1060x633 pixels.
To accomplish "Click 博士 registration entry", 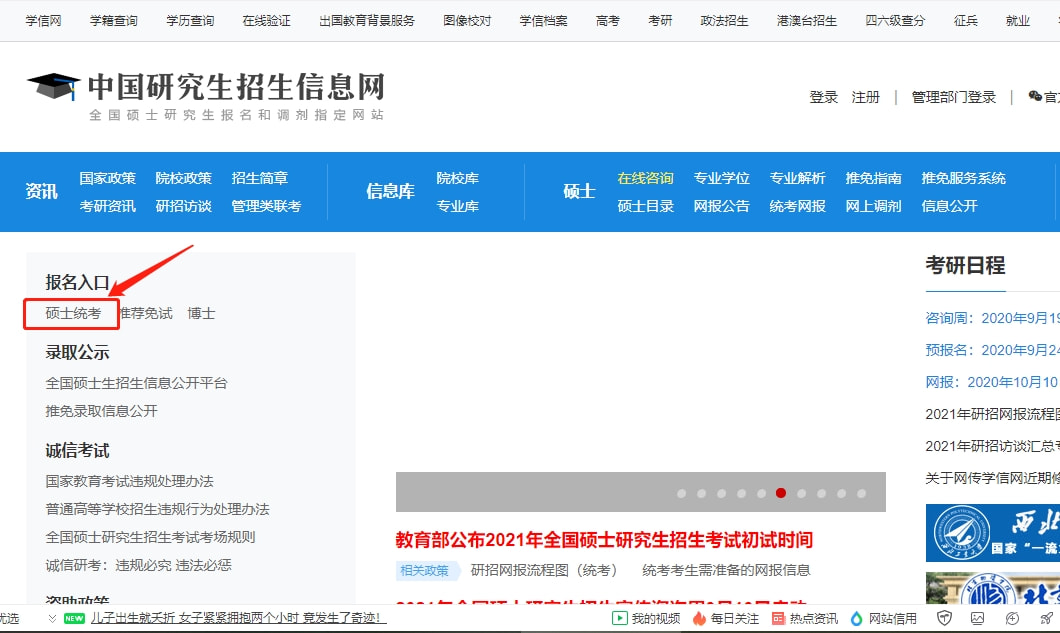I will coord(201,313).
